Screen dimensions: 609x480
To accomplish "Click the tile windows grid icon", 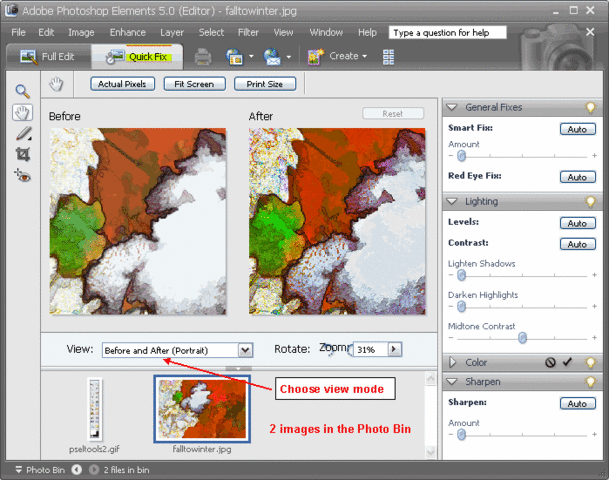I will point(388,57).
